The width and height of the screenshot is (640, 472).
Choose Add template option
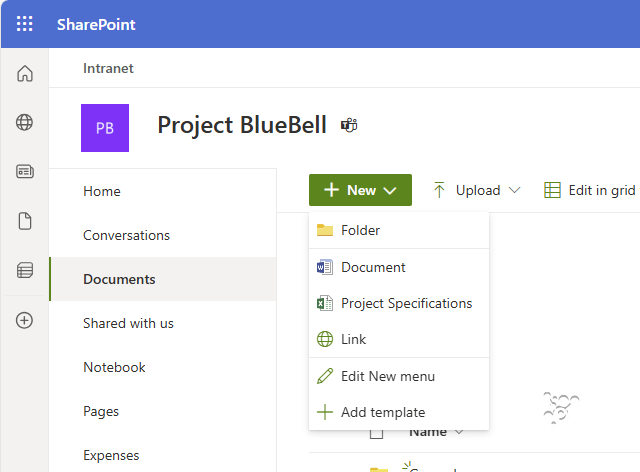(399, 412)
